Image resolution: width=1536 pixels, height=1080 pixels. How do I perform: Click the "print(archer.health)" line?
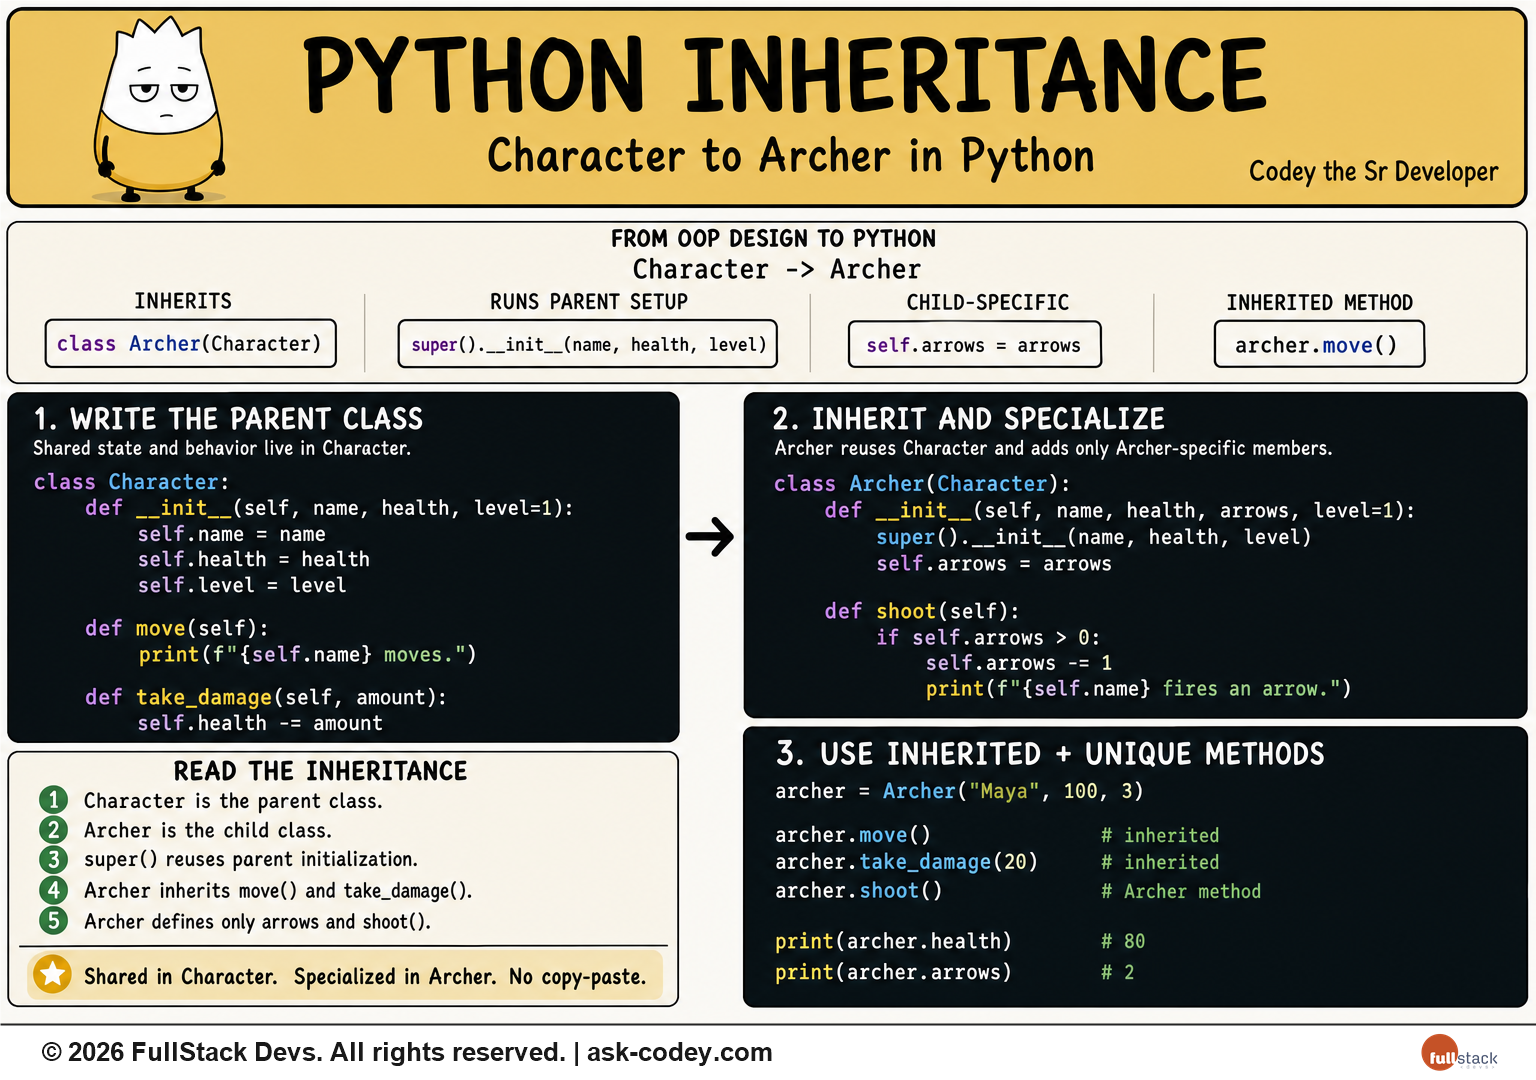[893, 941]
